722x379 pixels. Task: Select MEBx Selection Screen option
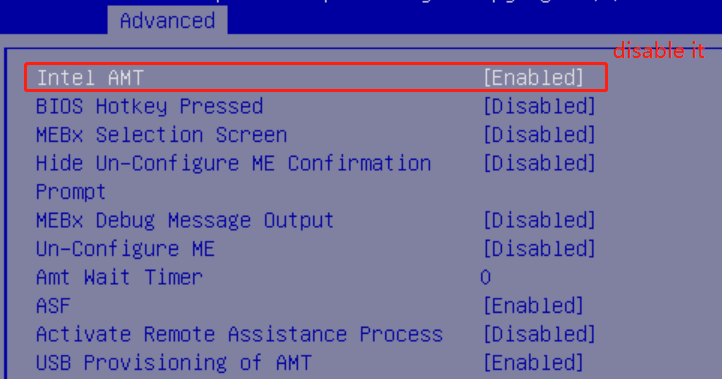pyautogui.click(x=162, y=135)
